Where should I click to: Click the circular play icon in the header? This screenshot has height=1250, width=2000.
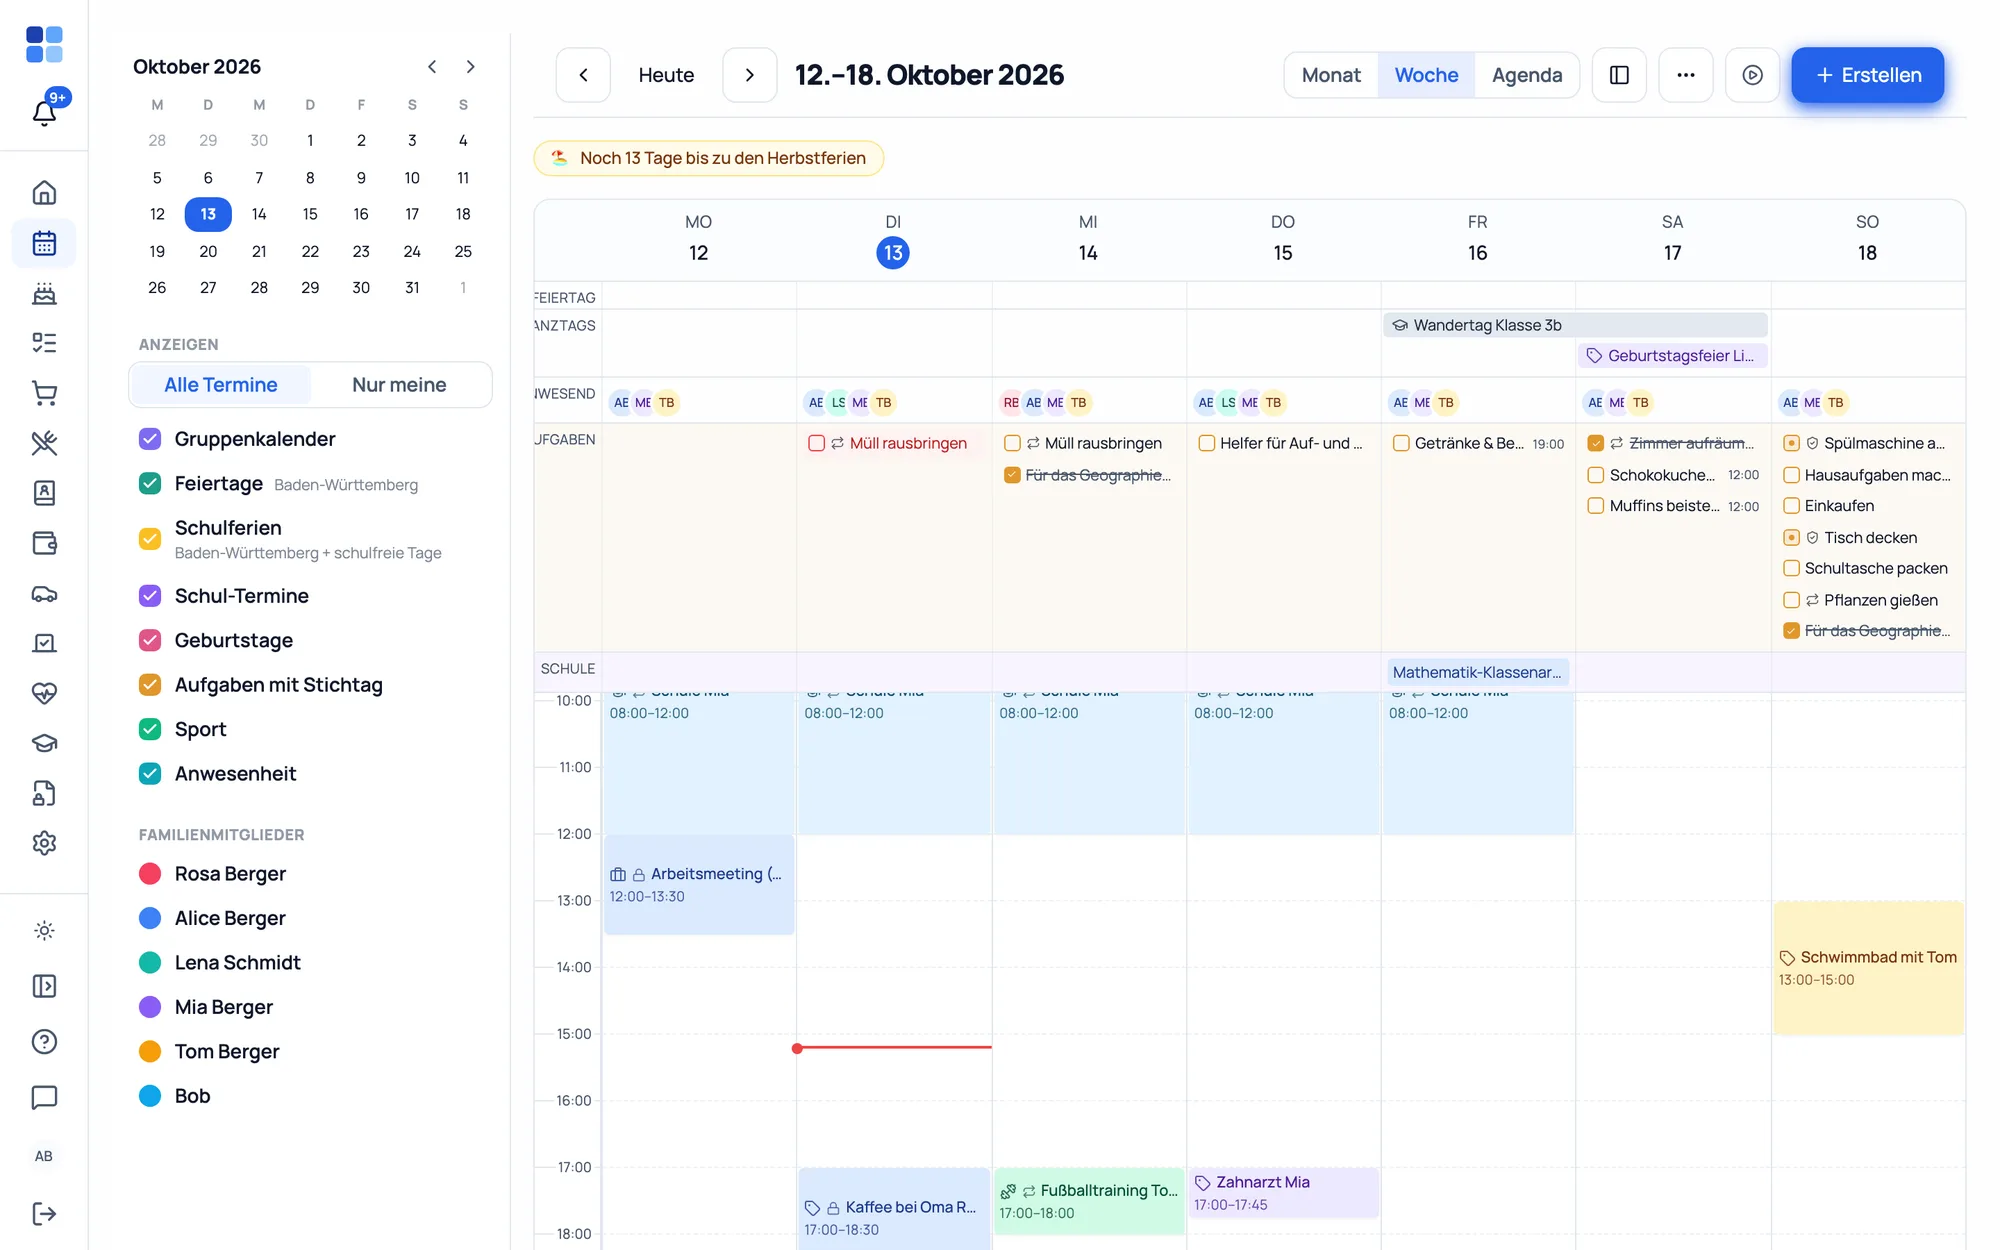click(x=1752, y=75)
